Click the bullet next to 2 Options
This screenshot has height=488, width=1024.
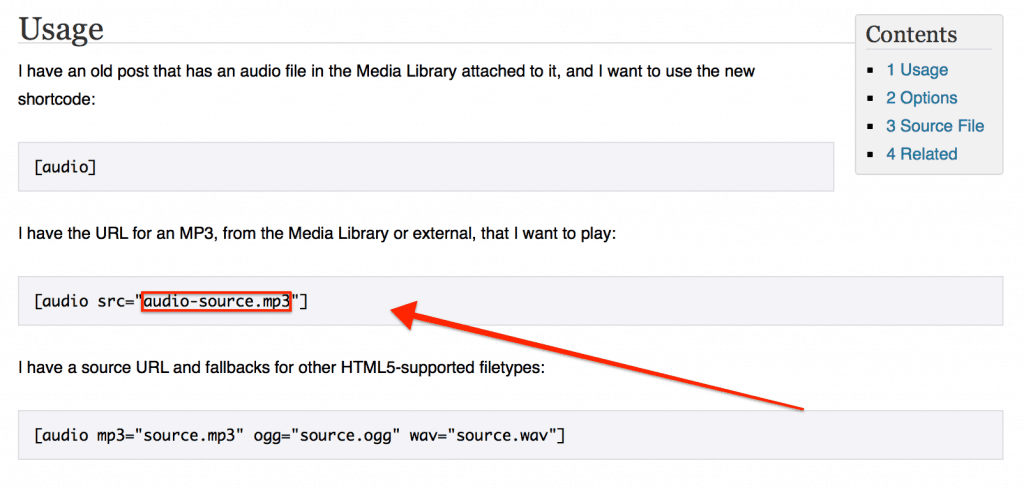(870, 98)
